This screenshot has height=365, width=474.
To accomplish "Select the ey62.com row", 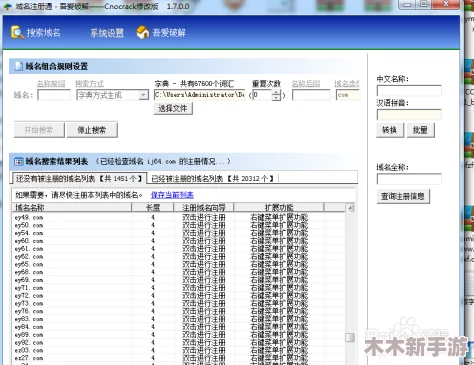I will click(179, 257).
